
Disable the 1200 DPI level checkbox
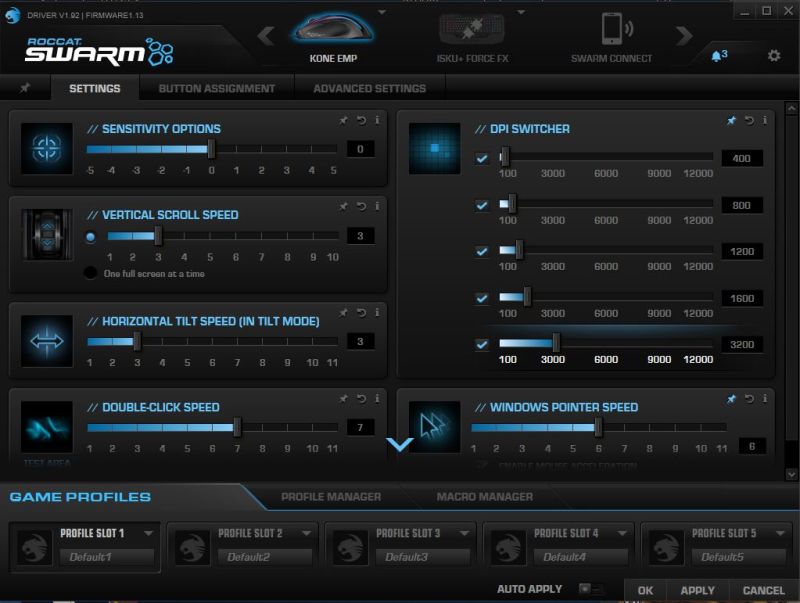click(x=482, y=251)
